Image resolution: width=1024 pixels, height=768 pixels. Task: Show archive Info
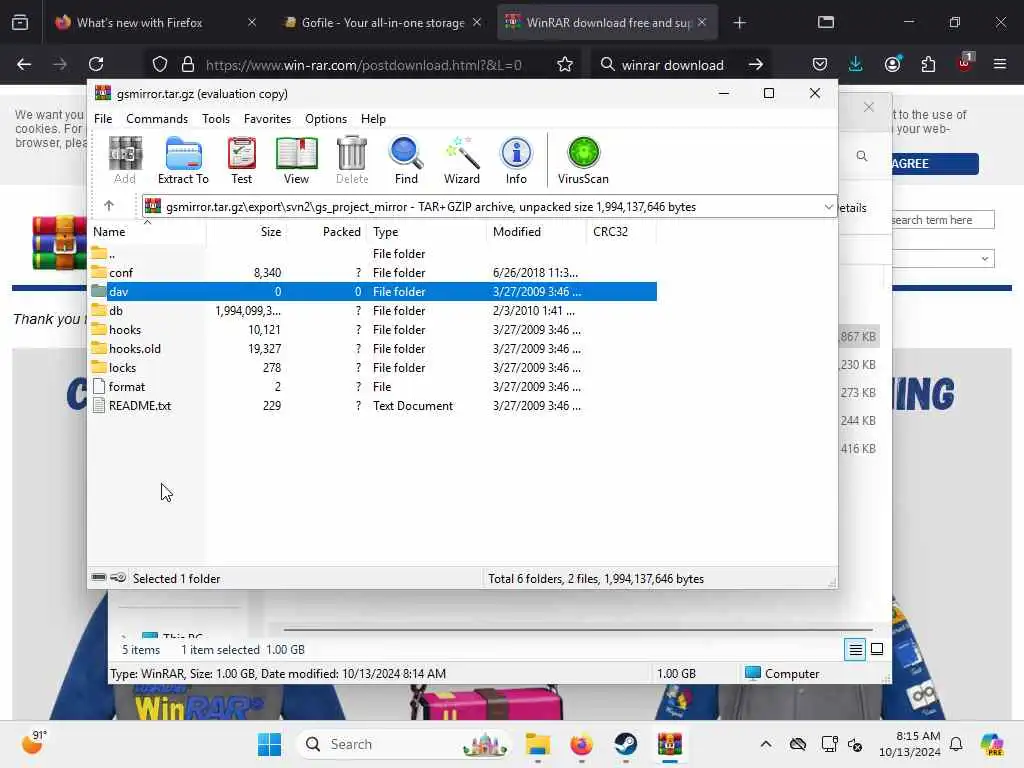coord(516,161)
